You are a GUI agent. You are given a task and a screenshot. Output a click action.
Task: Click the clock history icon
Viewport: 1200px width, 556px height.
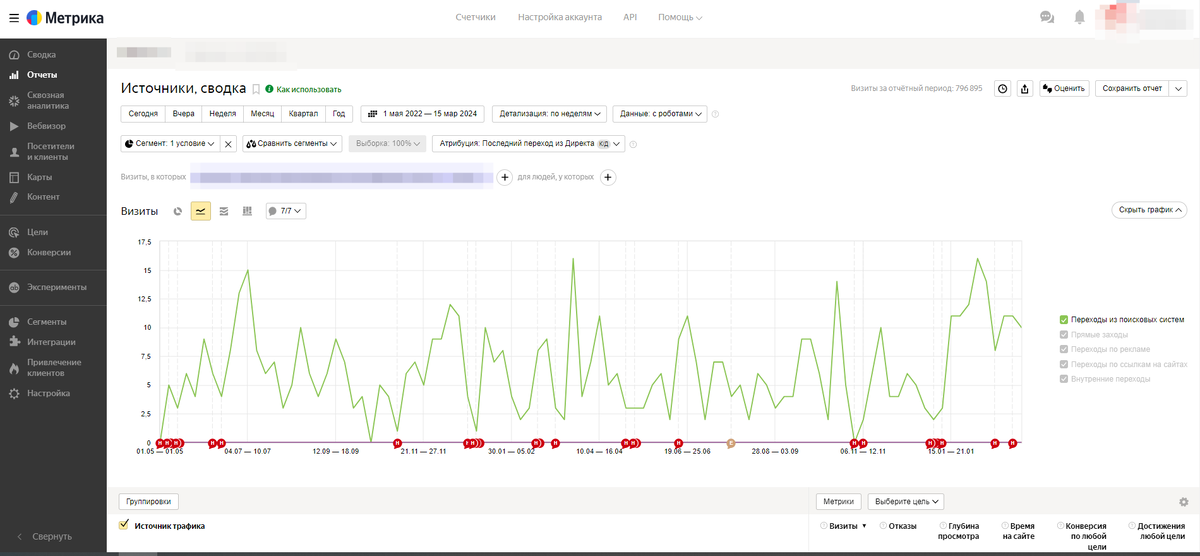click(x=1002, y=88)
